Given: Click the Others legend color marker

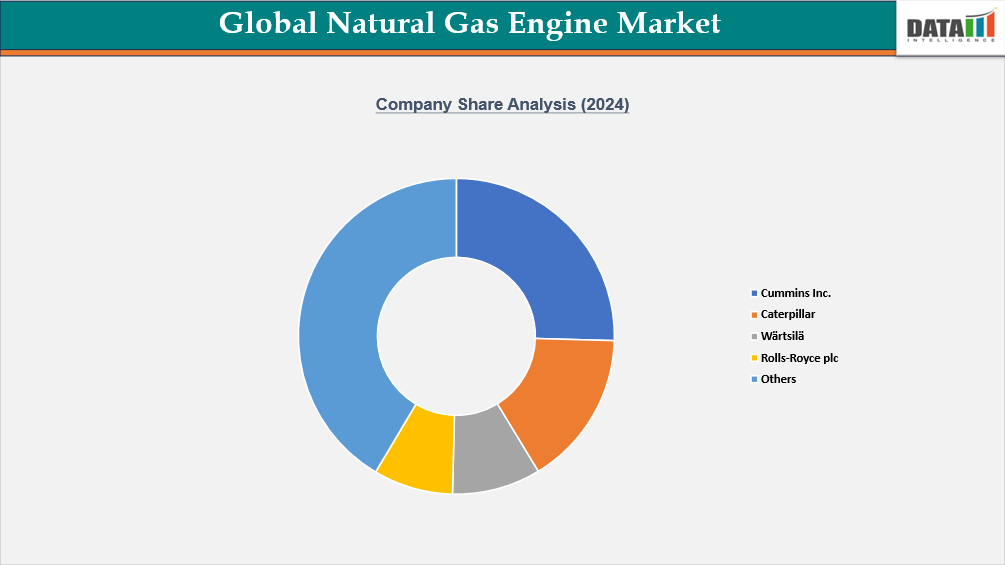Looking at the screenshot, I should [x=754, y=379].
